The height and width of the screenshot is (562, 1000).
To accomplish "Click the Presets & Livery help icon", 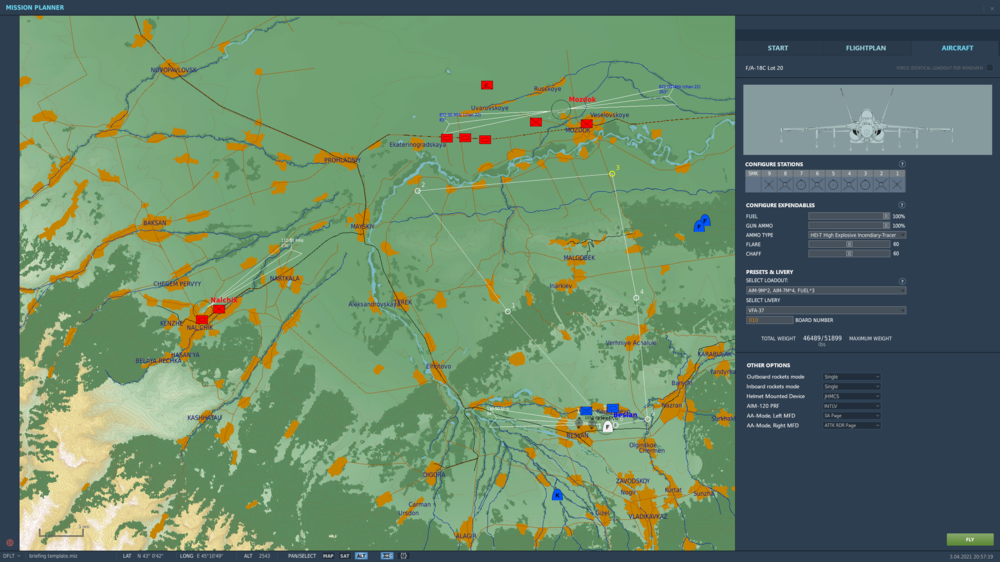I will click(902, 281).
